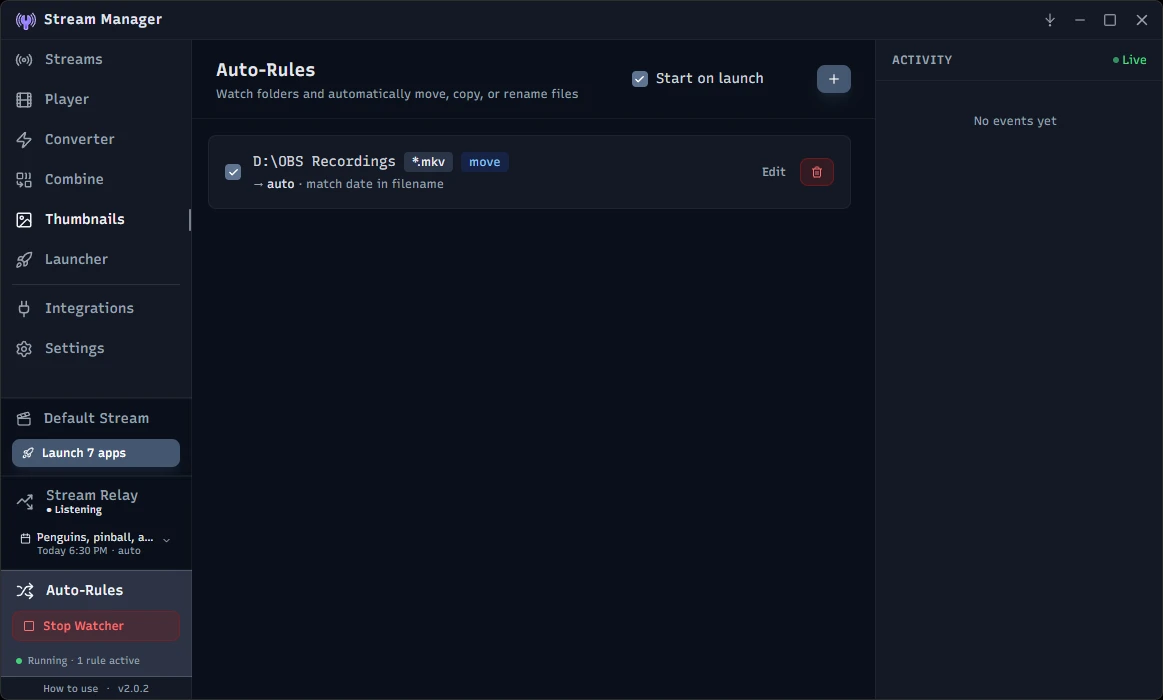The width and height of the screenshot is (1163, 700).
Task: Expand the Penguins, pinball scheduled stream chevron
Action: click(166, 540)
